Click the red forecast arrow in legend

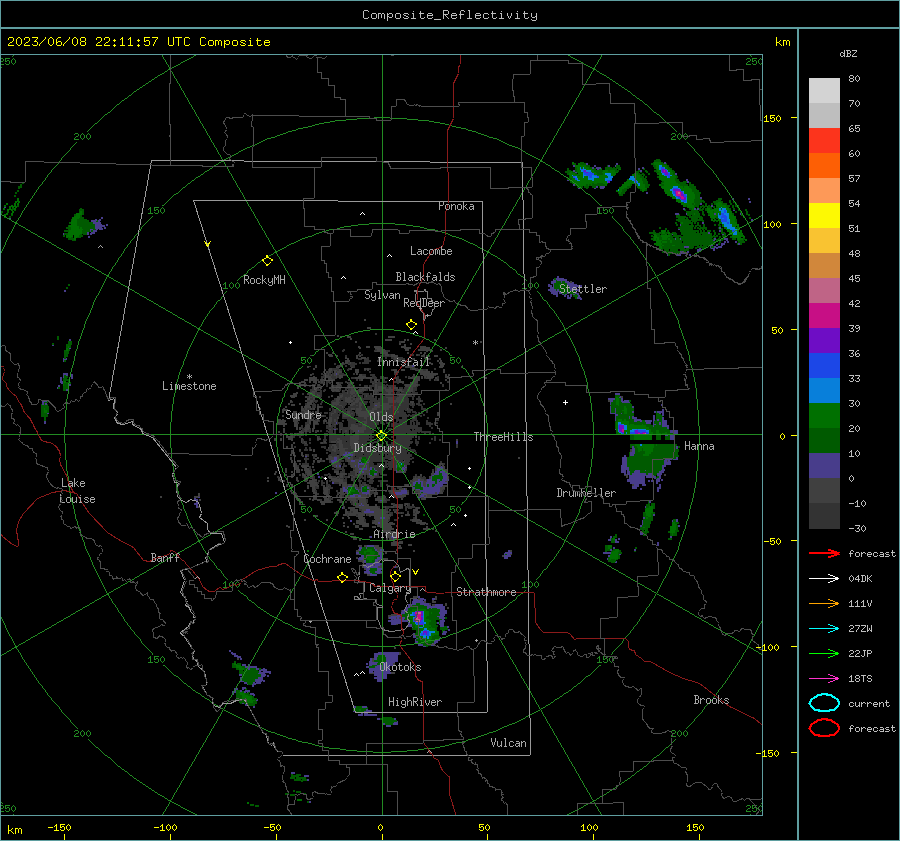click(x=824, y=553)
